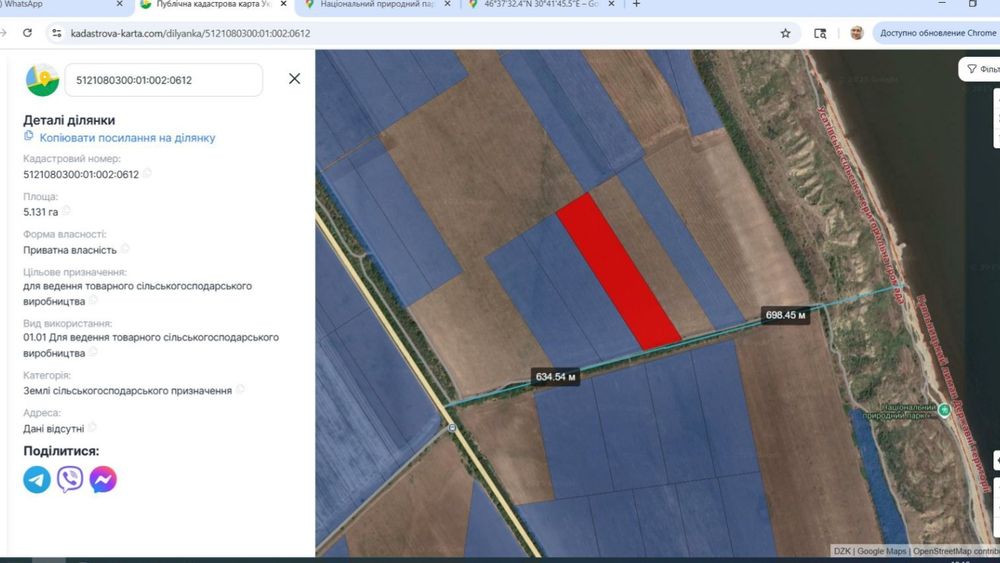Select the red highlighted parcel on map
Screen dimensions: 1000x563
(x=619, y=272)
